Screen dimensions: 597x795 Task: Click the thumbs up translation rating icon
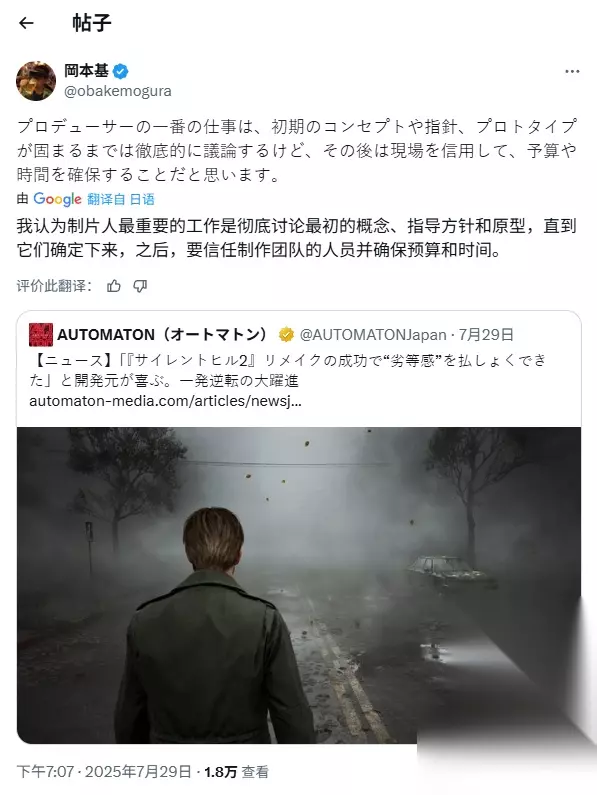pos(114,286)
